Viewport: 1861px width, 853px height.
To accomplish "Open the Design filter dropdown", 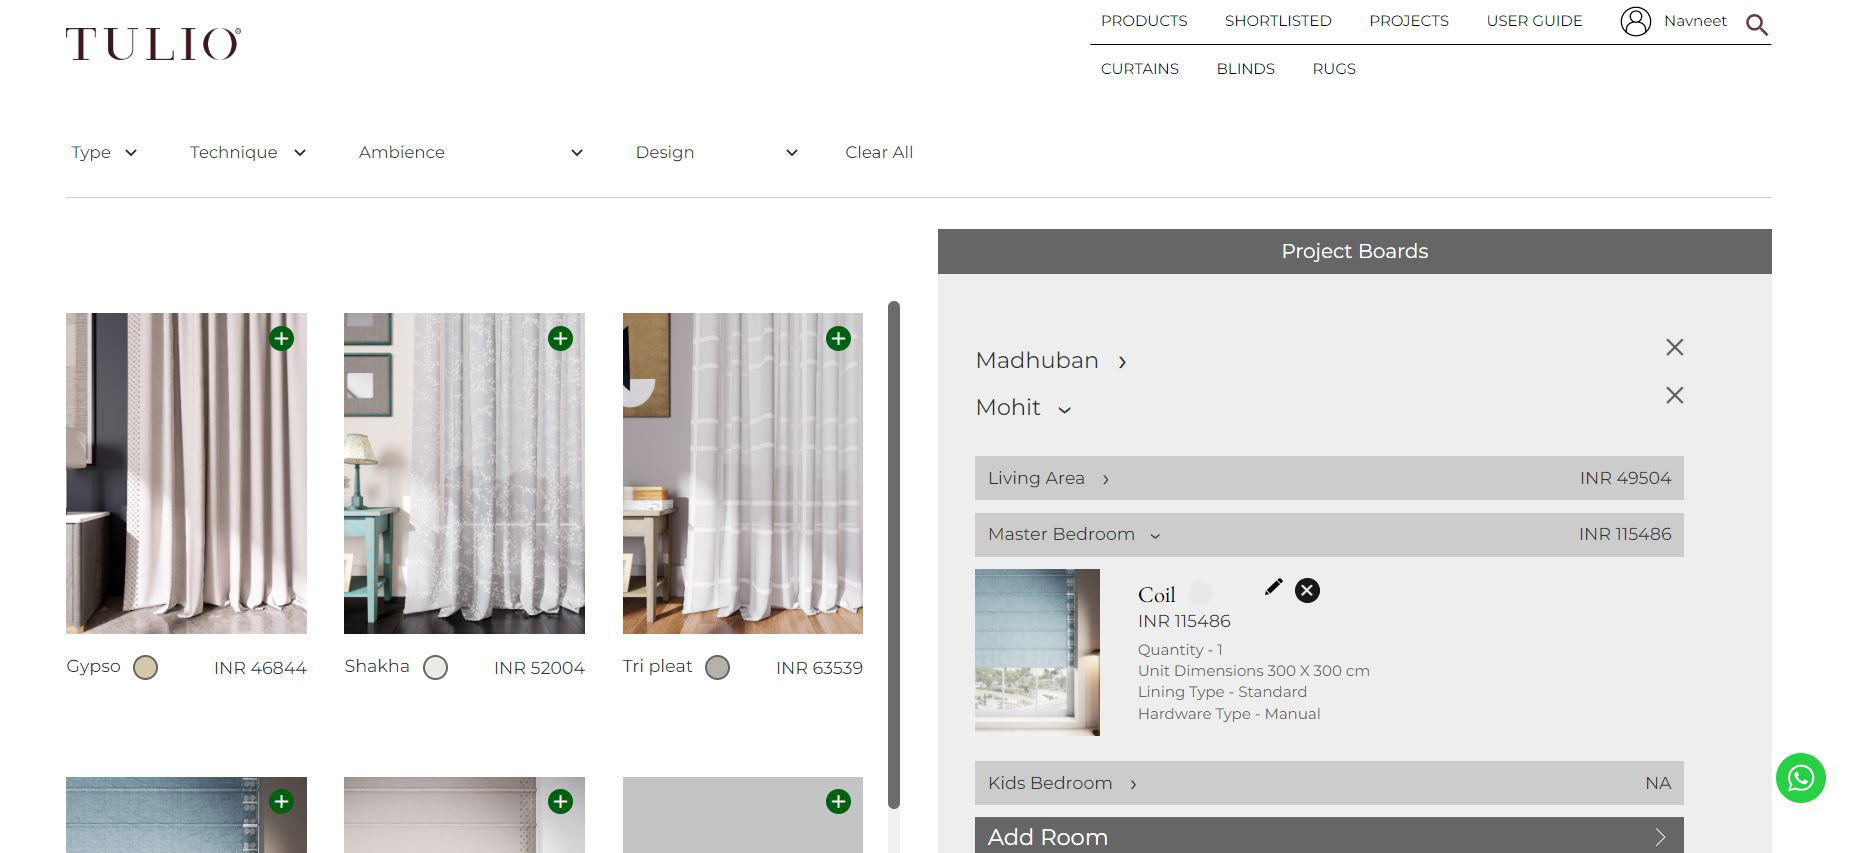I will [x=717, y=152].
